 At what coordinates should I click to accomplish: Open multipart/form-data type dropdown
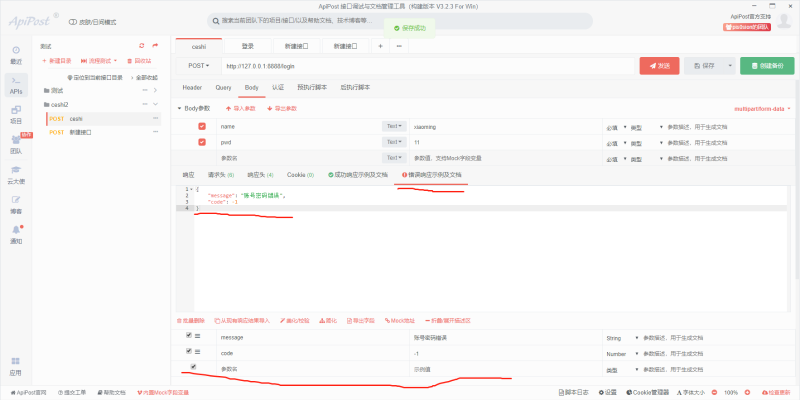(762, 109)
